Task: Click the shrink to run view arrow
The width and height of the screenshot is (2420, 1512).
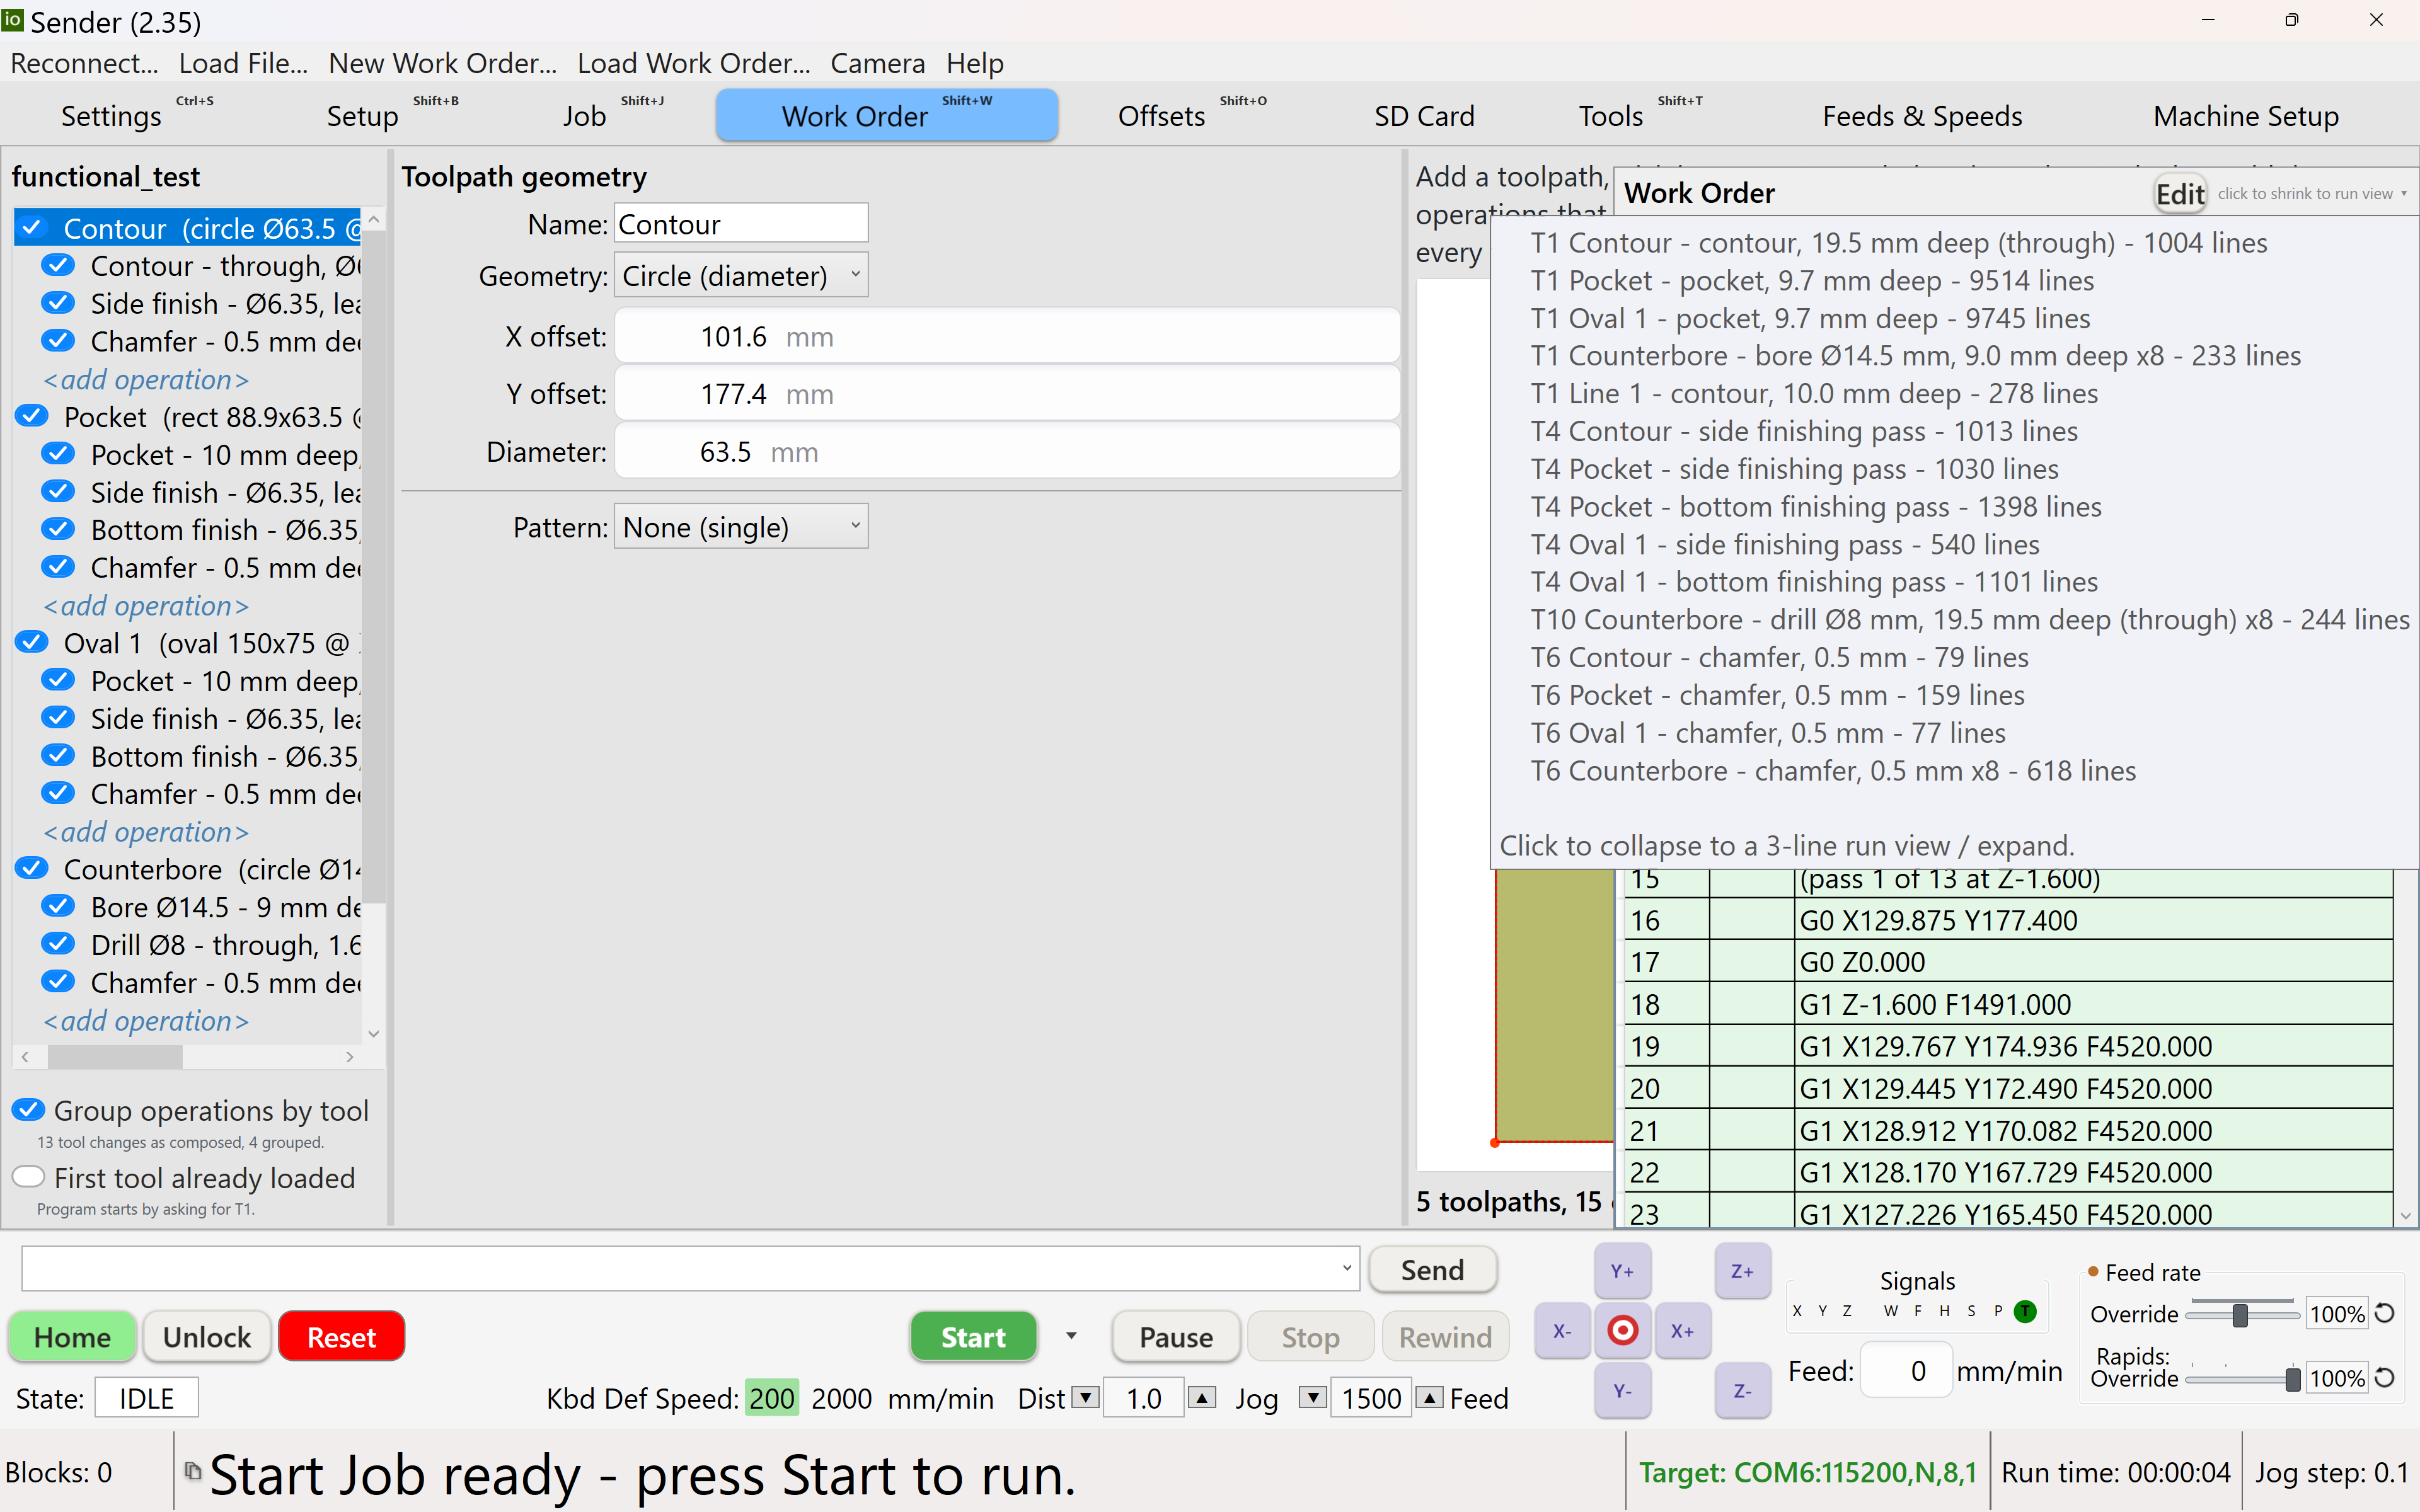Action: 2404,194
